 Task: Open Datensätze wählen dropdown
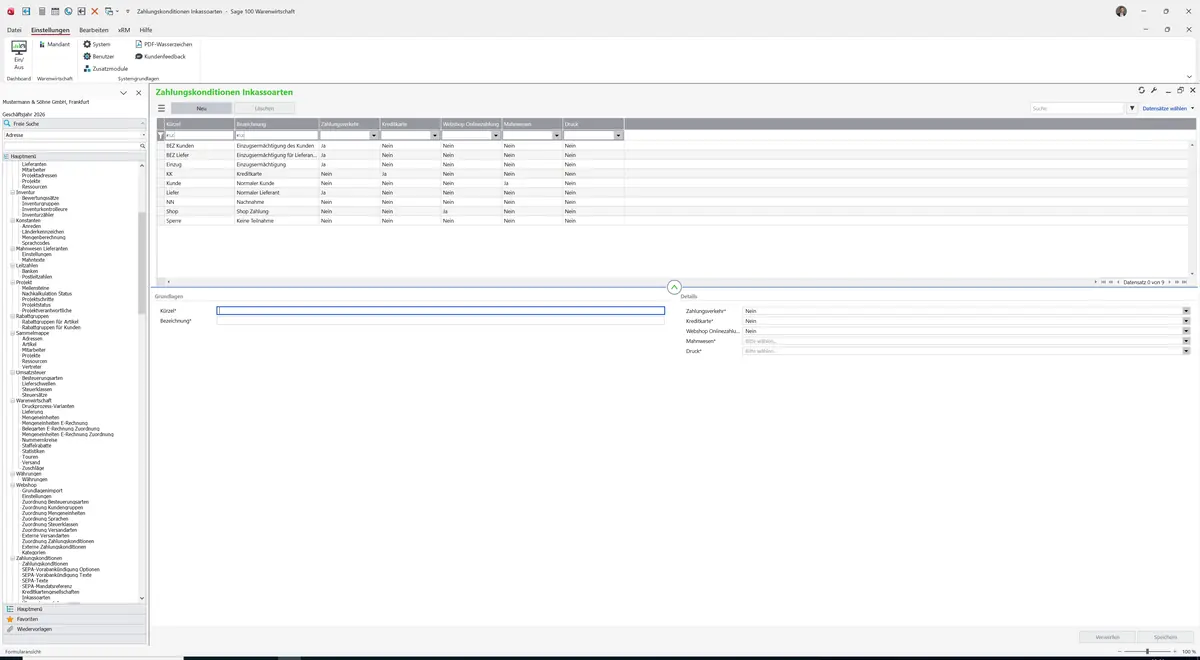1168,108
